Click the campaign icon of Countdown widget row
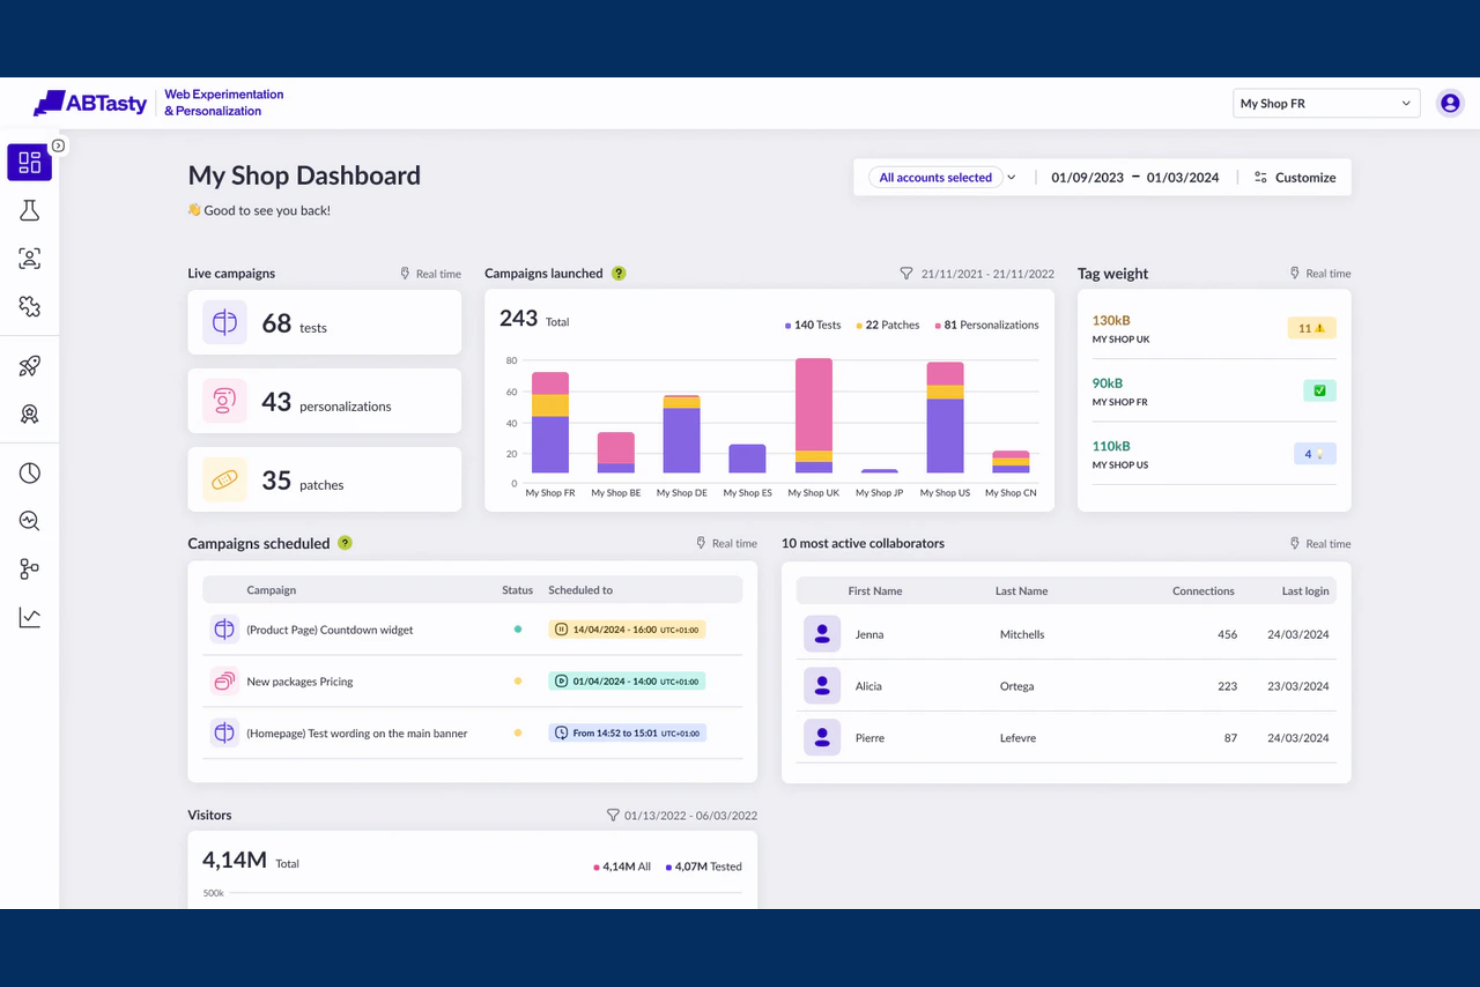 tap(224, 629)
